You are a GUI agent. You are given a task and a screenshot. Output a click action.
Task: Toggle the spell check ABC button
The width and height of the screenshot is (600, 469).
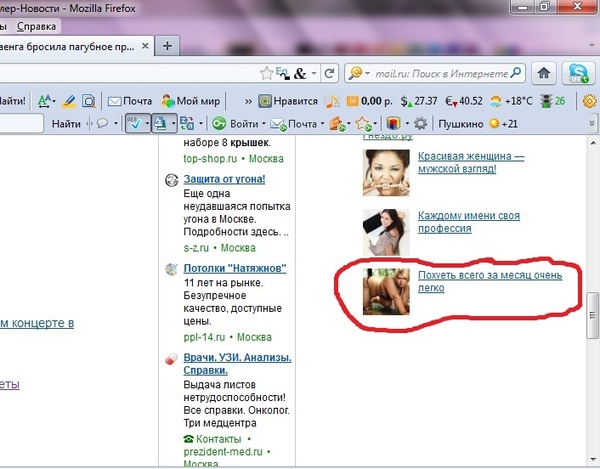tap(134, 123)
